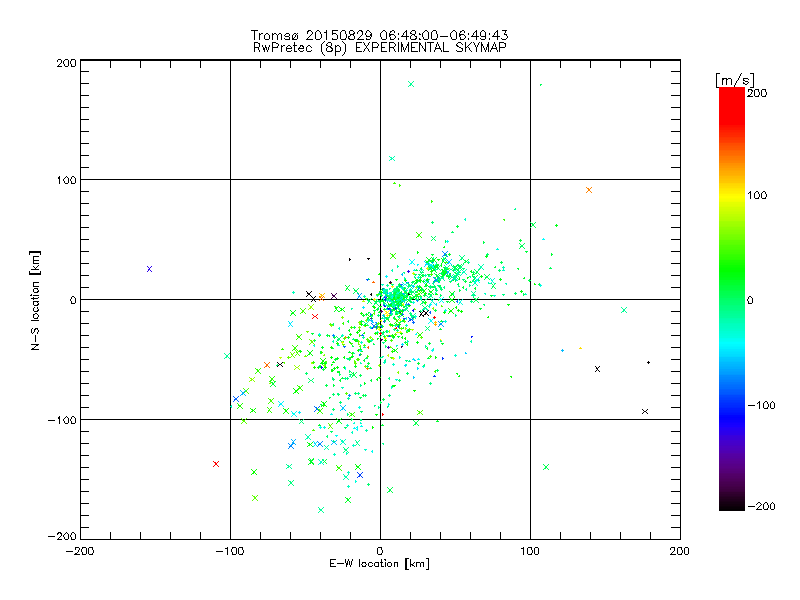Click the 100 tick label on N-S axis

66,181
